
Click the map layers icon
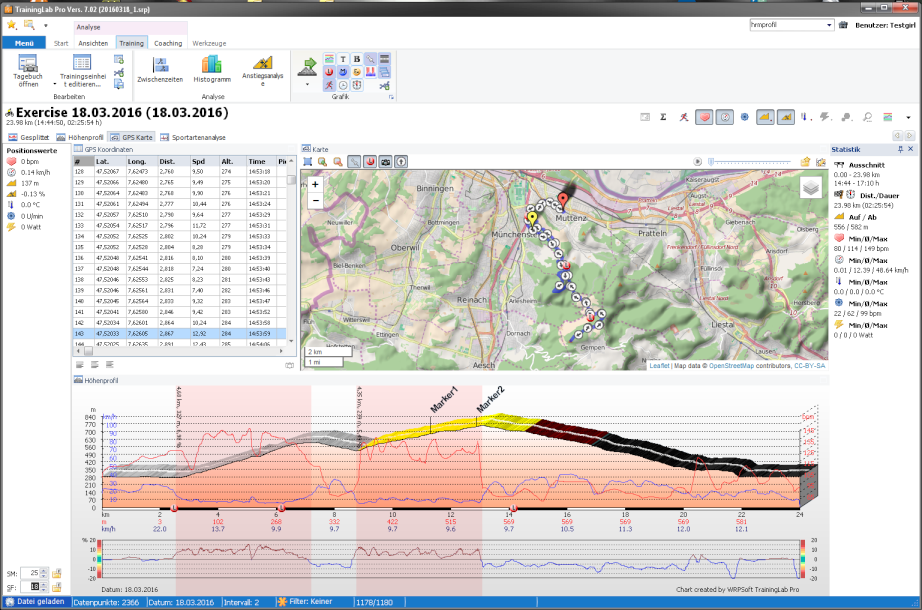(x=811, y=188)
